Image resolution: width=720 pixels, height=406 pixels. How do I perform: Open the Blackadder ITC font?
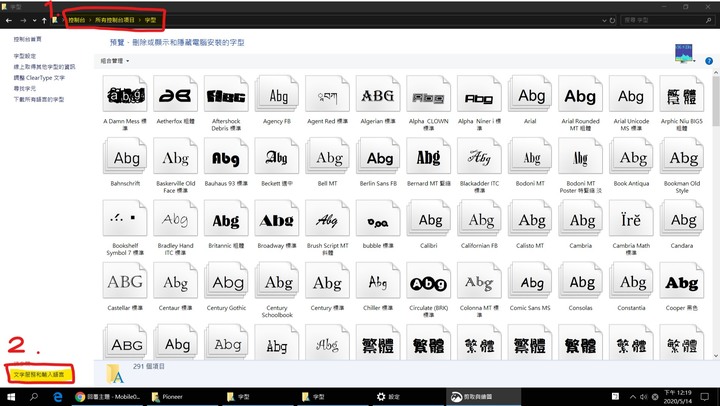[x=479, y=157]
